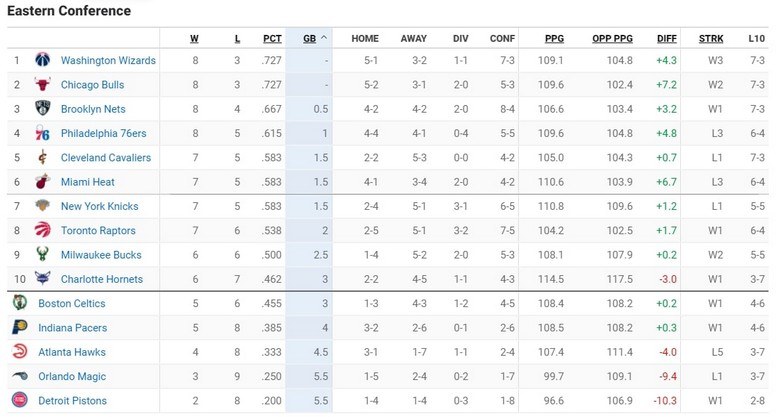Click the Brooklyn Nets logo icon

pos(42,109)
